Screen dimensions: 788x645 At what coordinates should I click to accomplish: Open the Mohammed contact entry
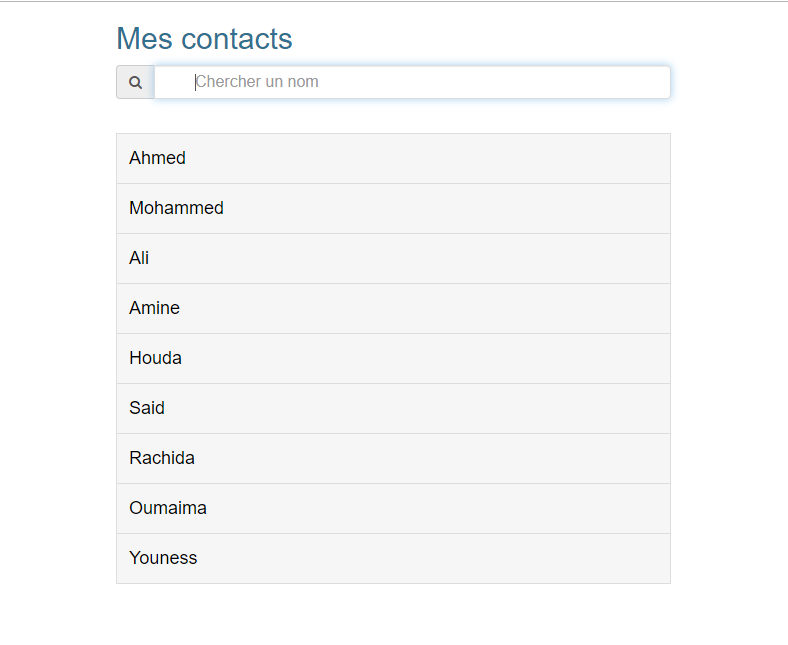coord(393,208)
